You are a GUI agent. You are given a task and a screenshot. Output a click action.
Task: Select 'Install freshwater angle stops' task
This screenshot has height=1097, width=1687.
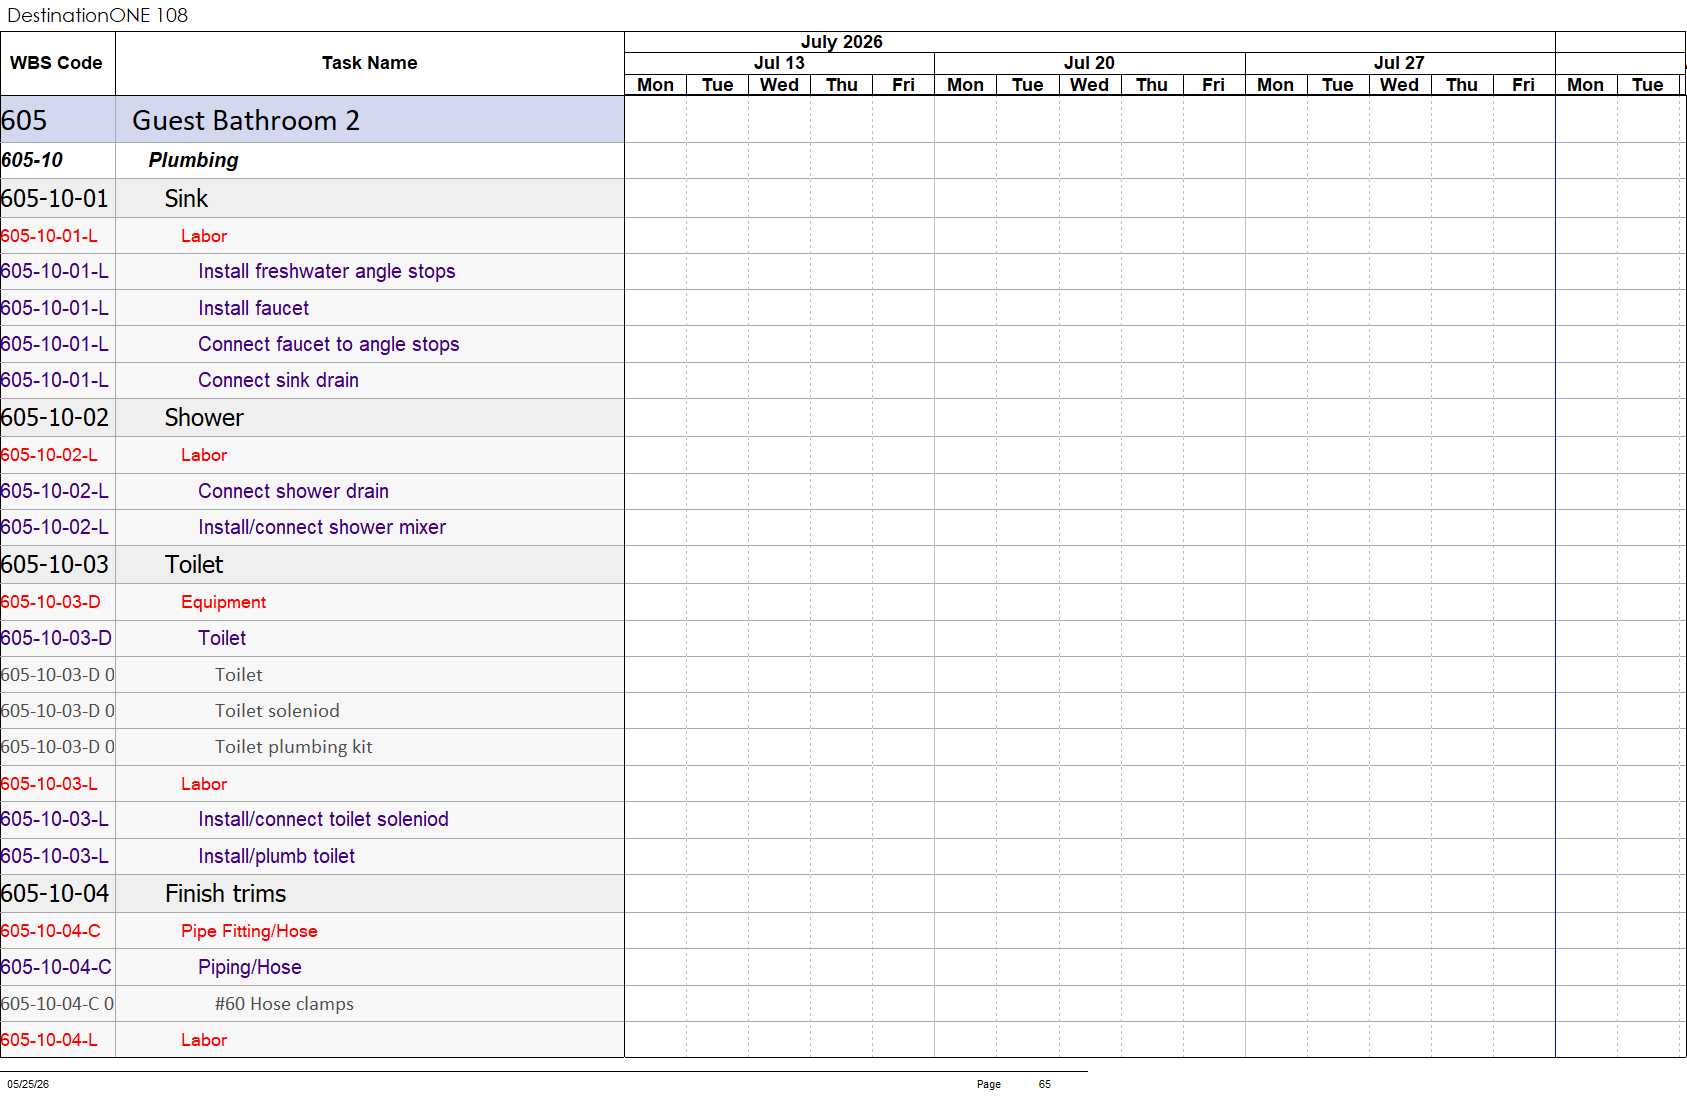click(x=326, y=271)
